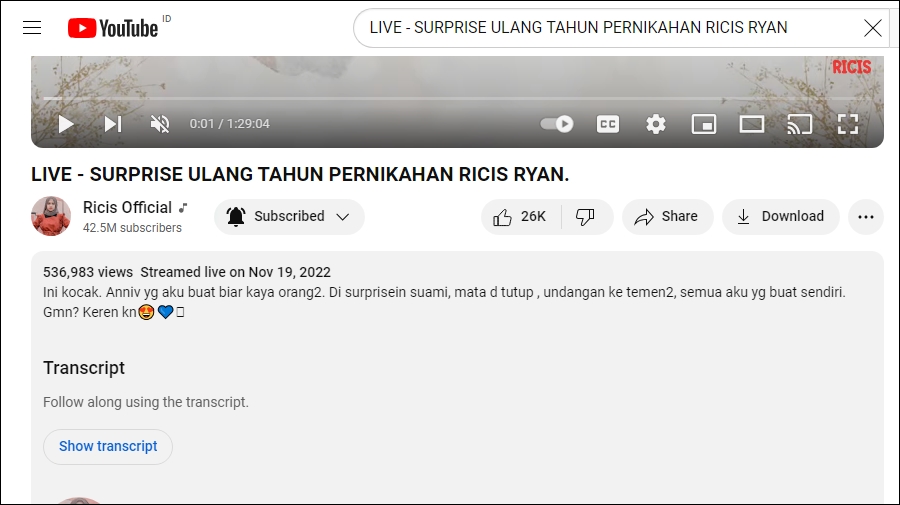900x505 pixels.
Task: Open the hamburger guide menu
Action: 32,28
